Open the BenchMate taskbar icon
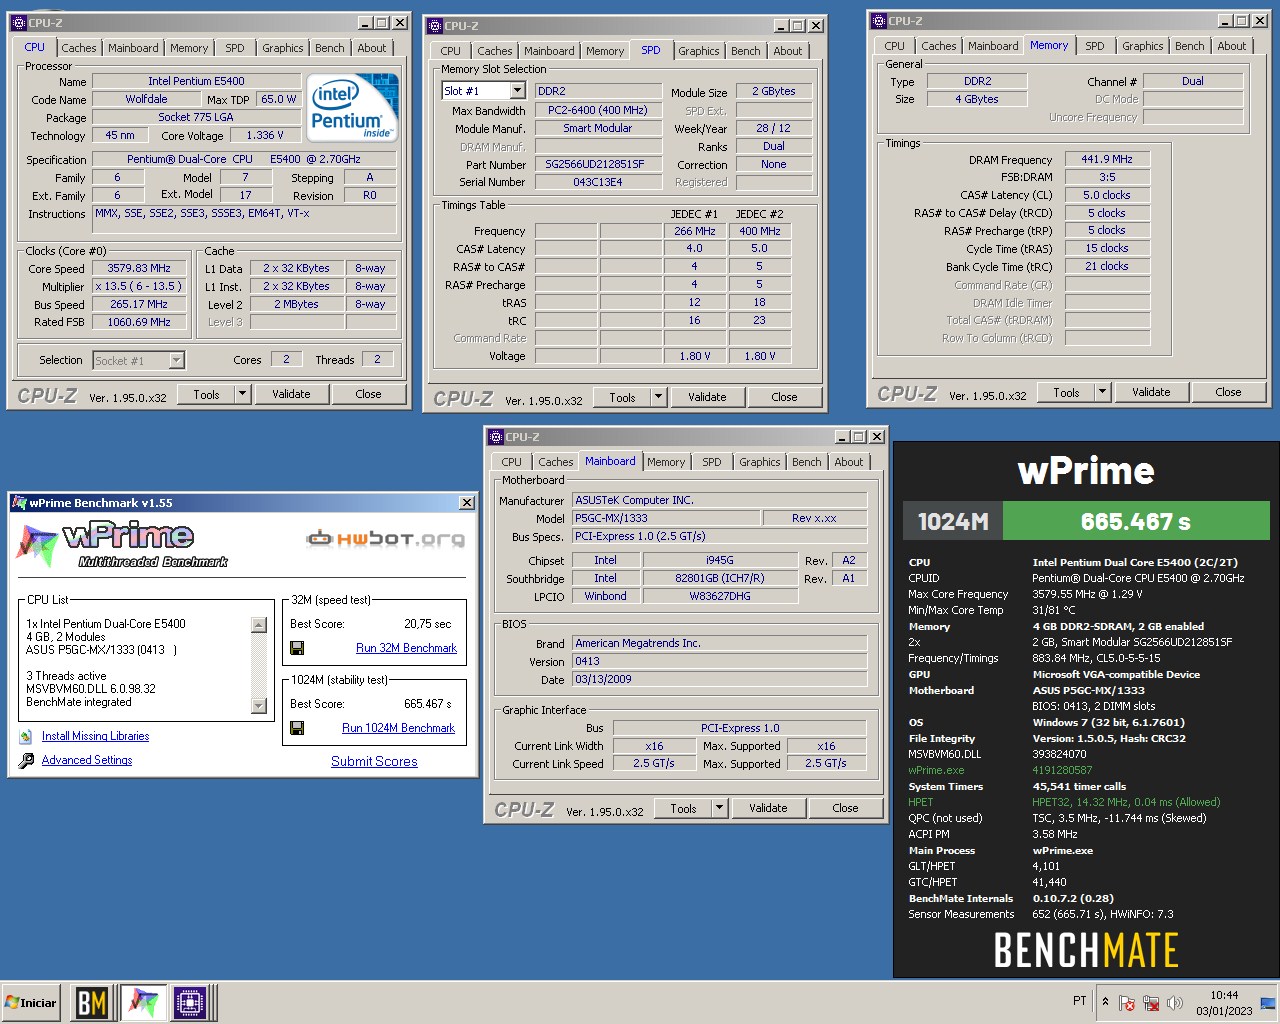The height and width of the screenshot is (1024, 1280). point(92,1003)
